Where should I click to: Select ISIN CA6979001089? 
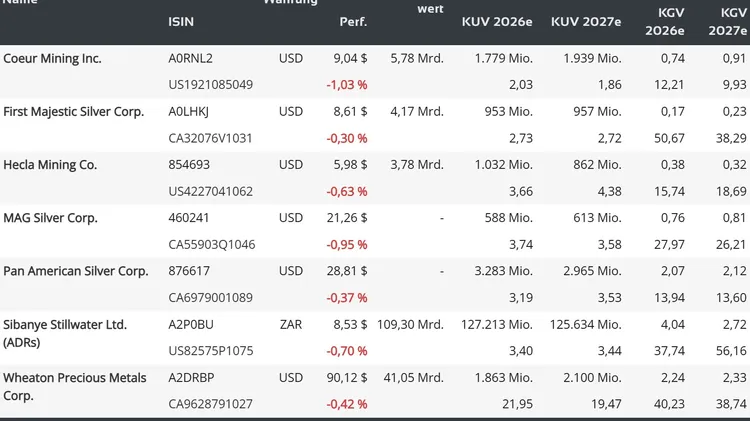pyautogui.click(x=210, y=298)
